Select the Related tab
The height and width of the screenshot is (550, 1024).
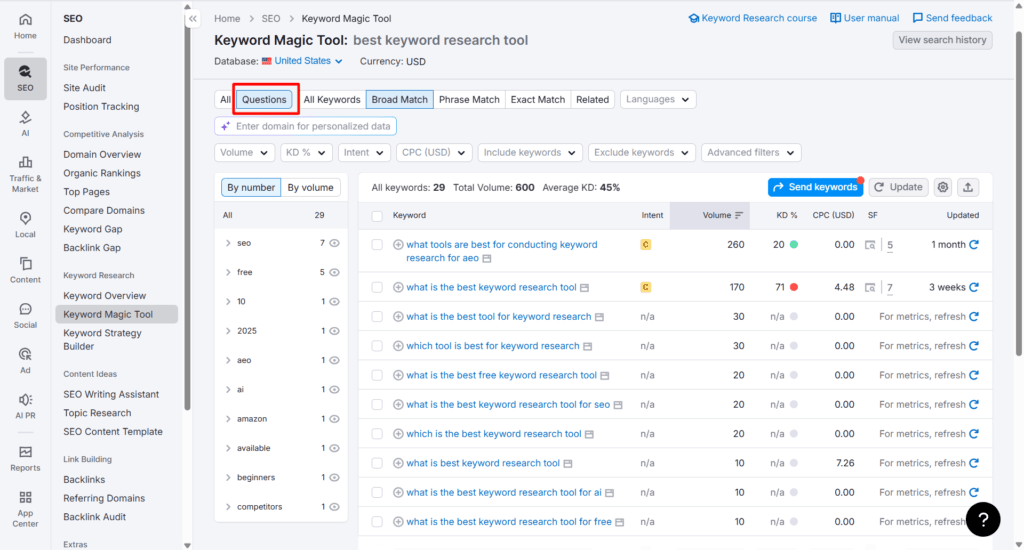pyautogui.click(x=592, y=99)
